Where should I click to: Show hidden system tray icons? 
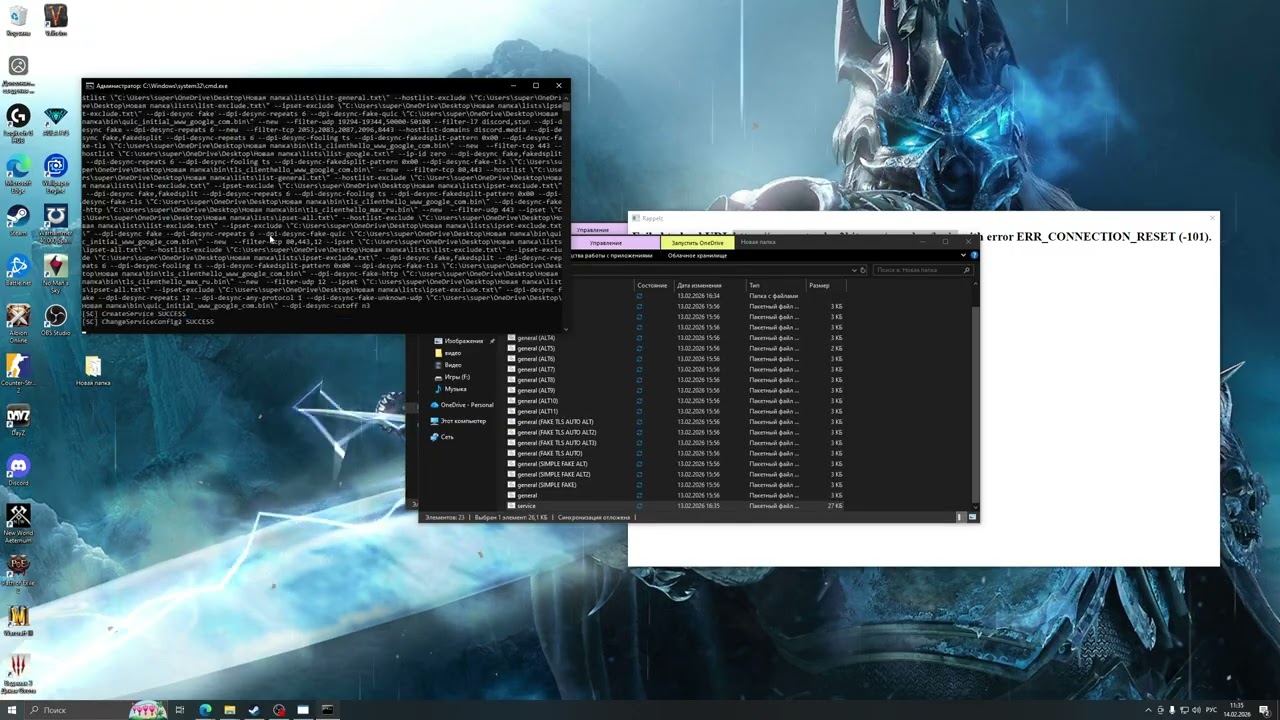pos(1148,710)
